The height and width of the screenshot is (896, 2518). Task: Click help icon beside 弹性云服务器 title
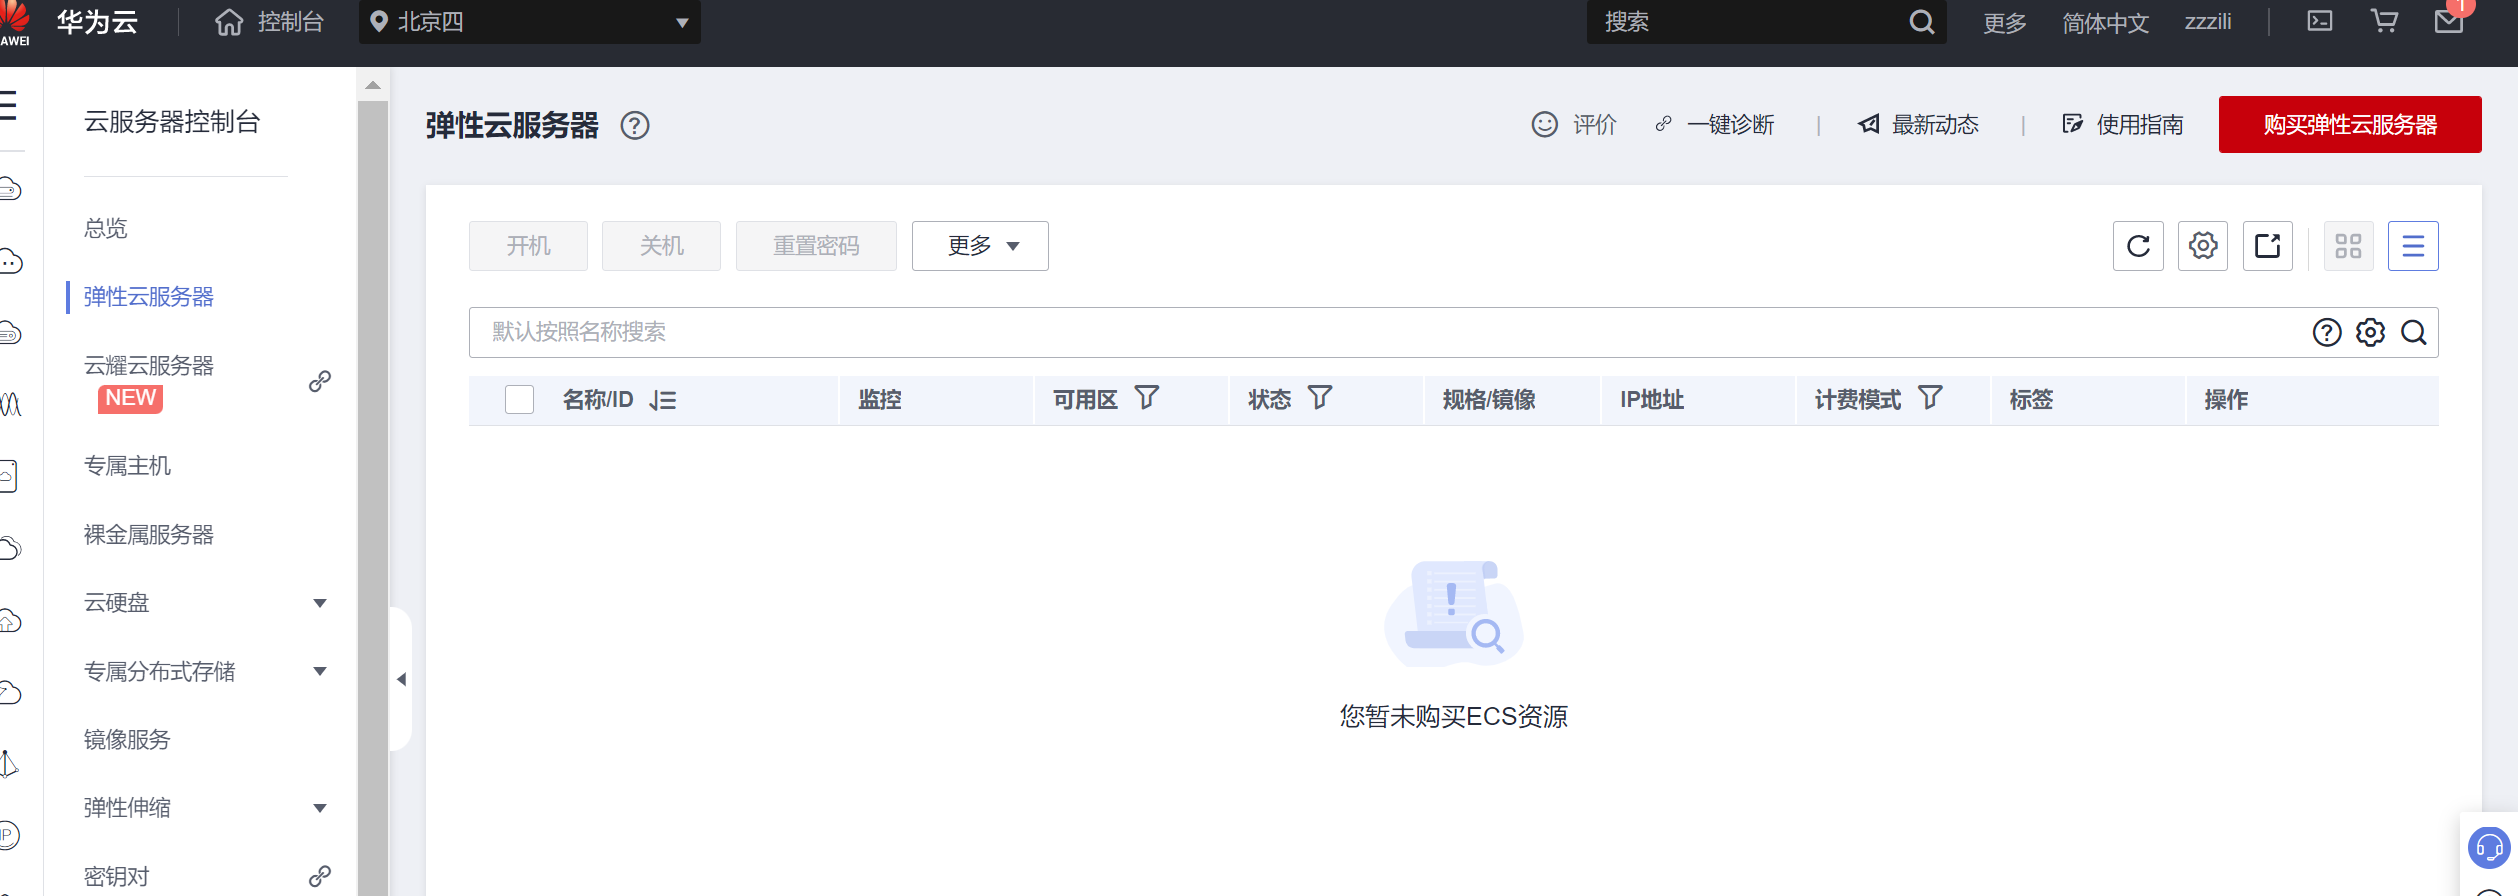pyautogui.click(x=635, y=125)
